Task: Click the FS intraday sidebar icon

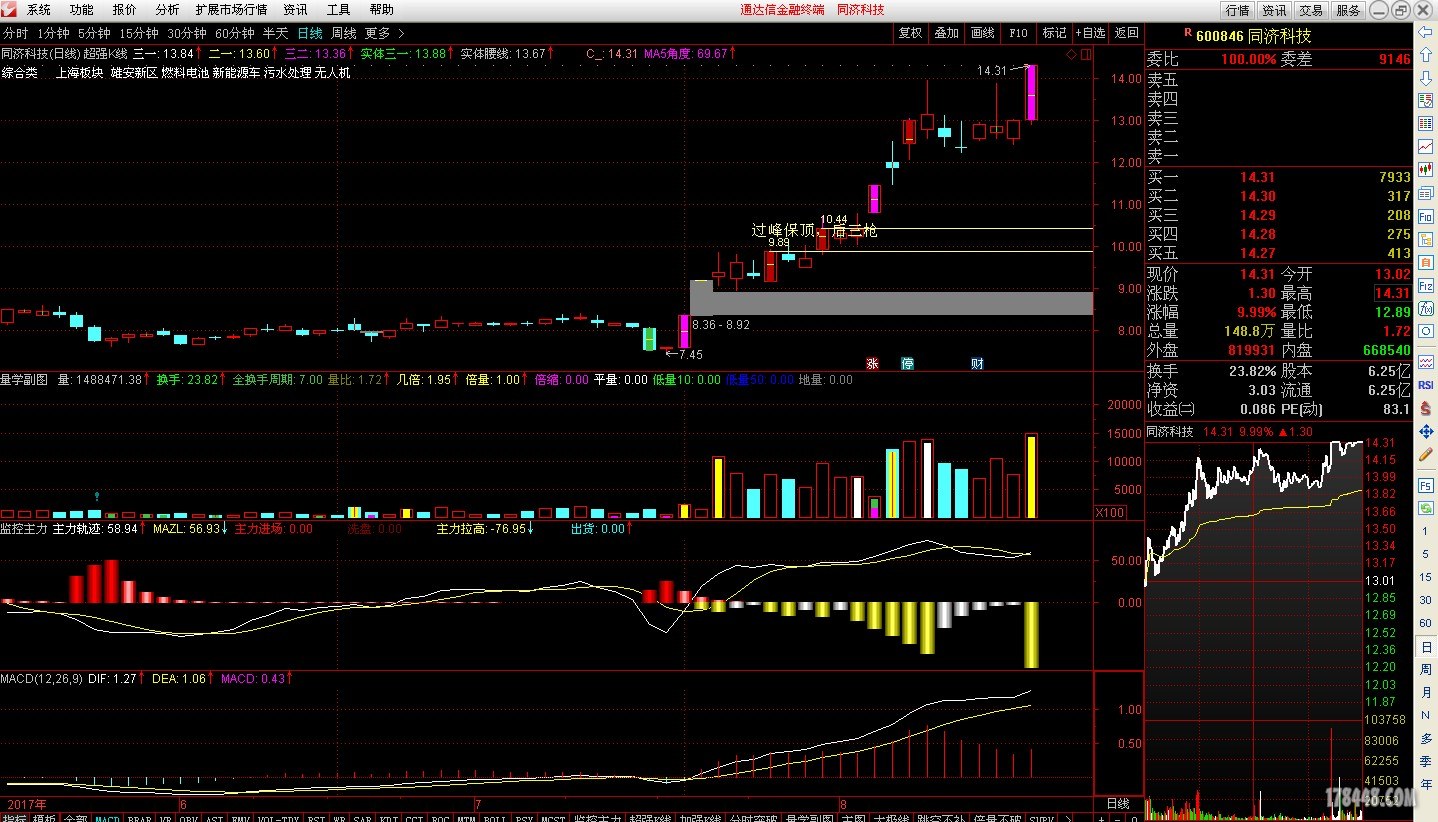Action: [x=1426, y=485]
